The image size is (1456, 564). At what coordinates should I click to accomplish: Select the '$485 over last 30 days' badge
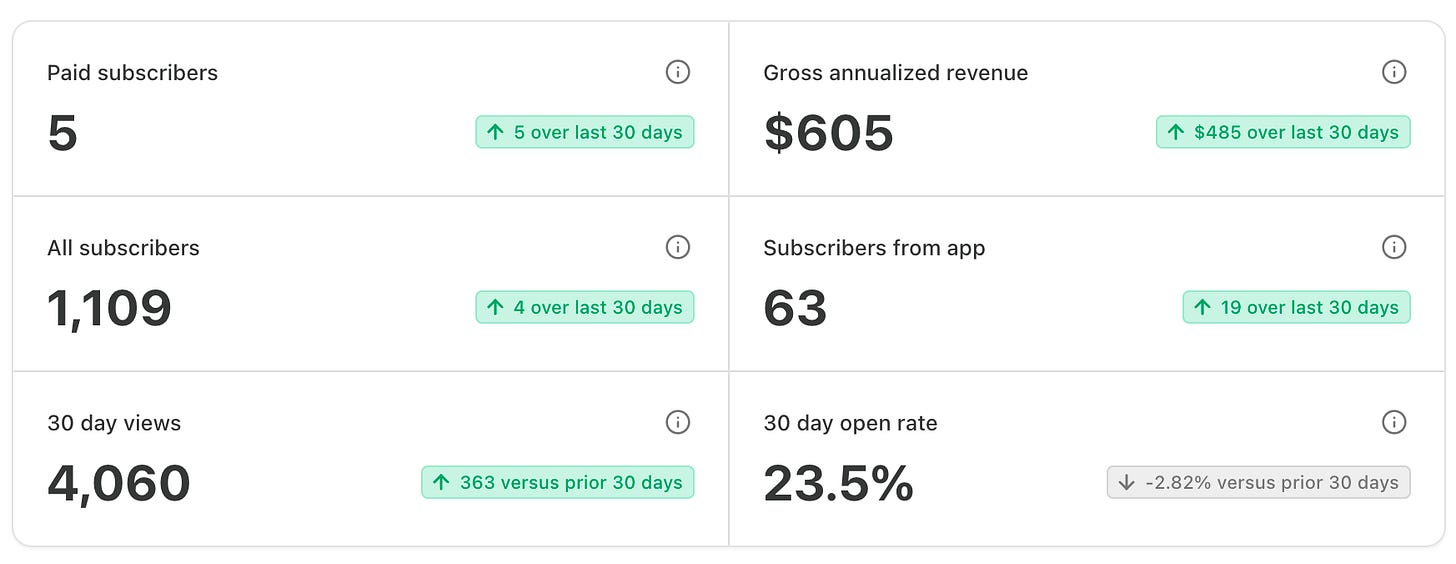click(1283, 132)
